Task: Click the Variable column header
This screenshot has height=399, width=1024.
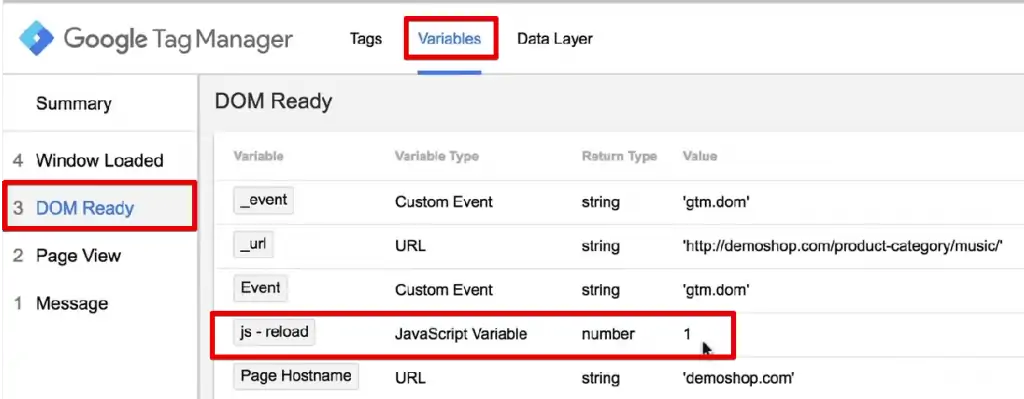Action: tap(258, 157)
